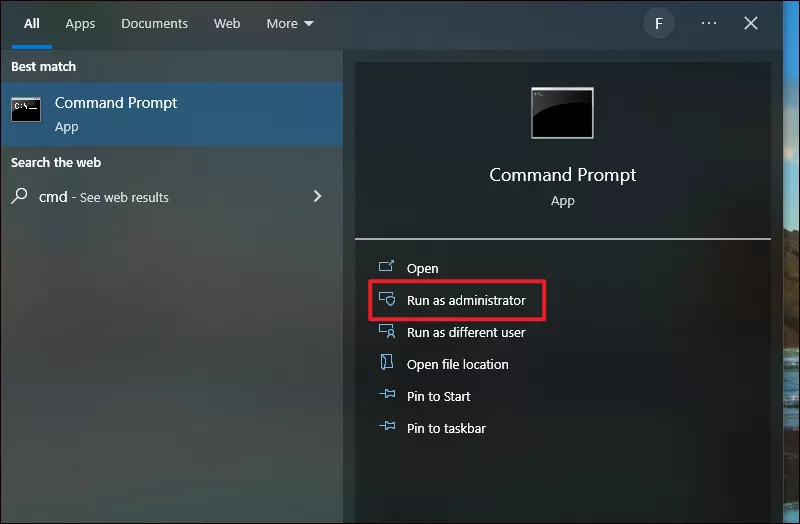Click the Search the web heading text

tap(56, 162)
